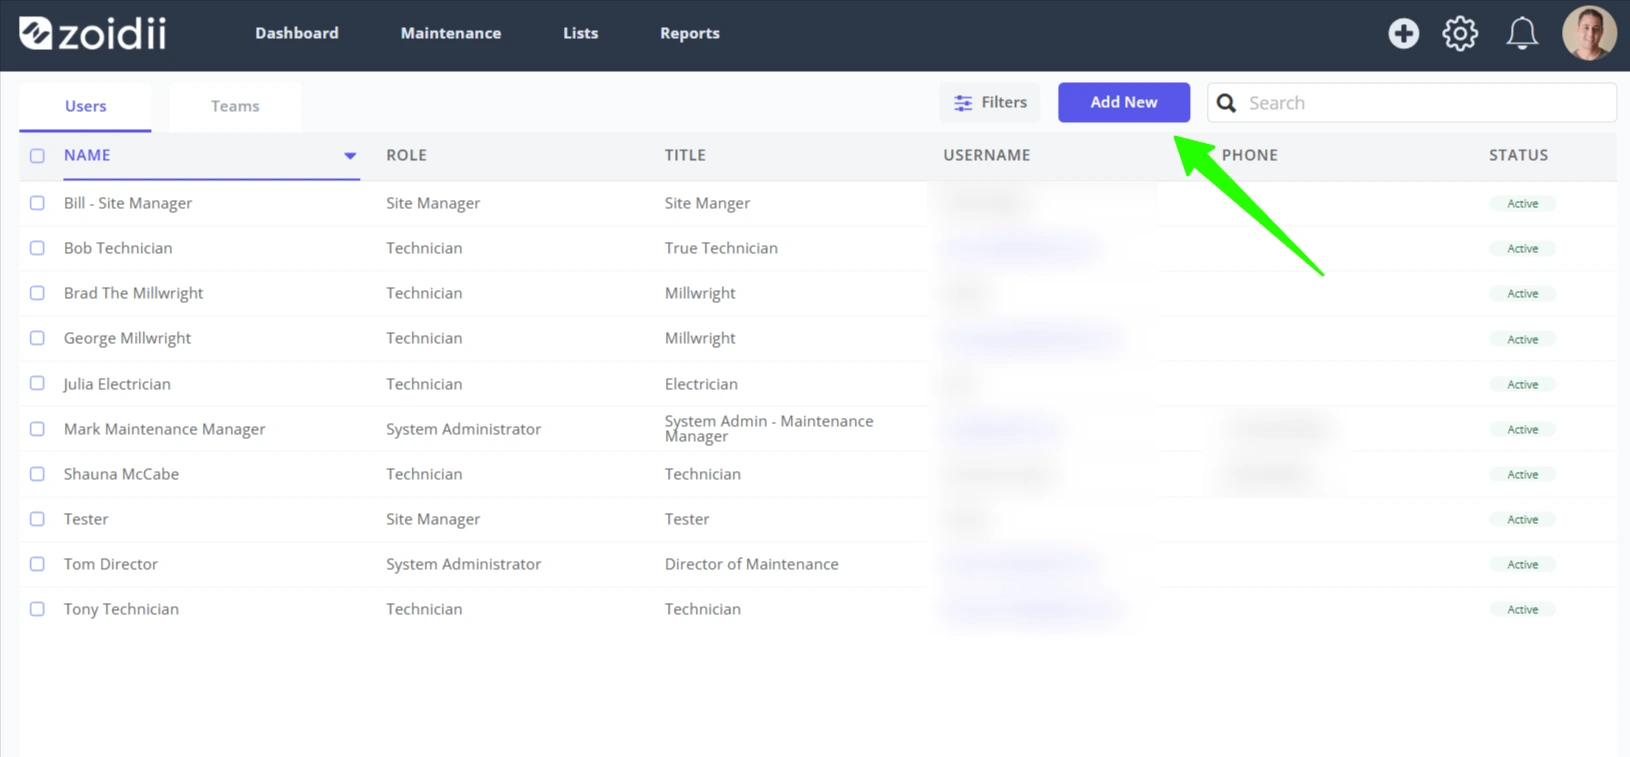
Task: Go to the Dashboard page
Action: click(x=297, y=33)
